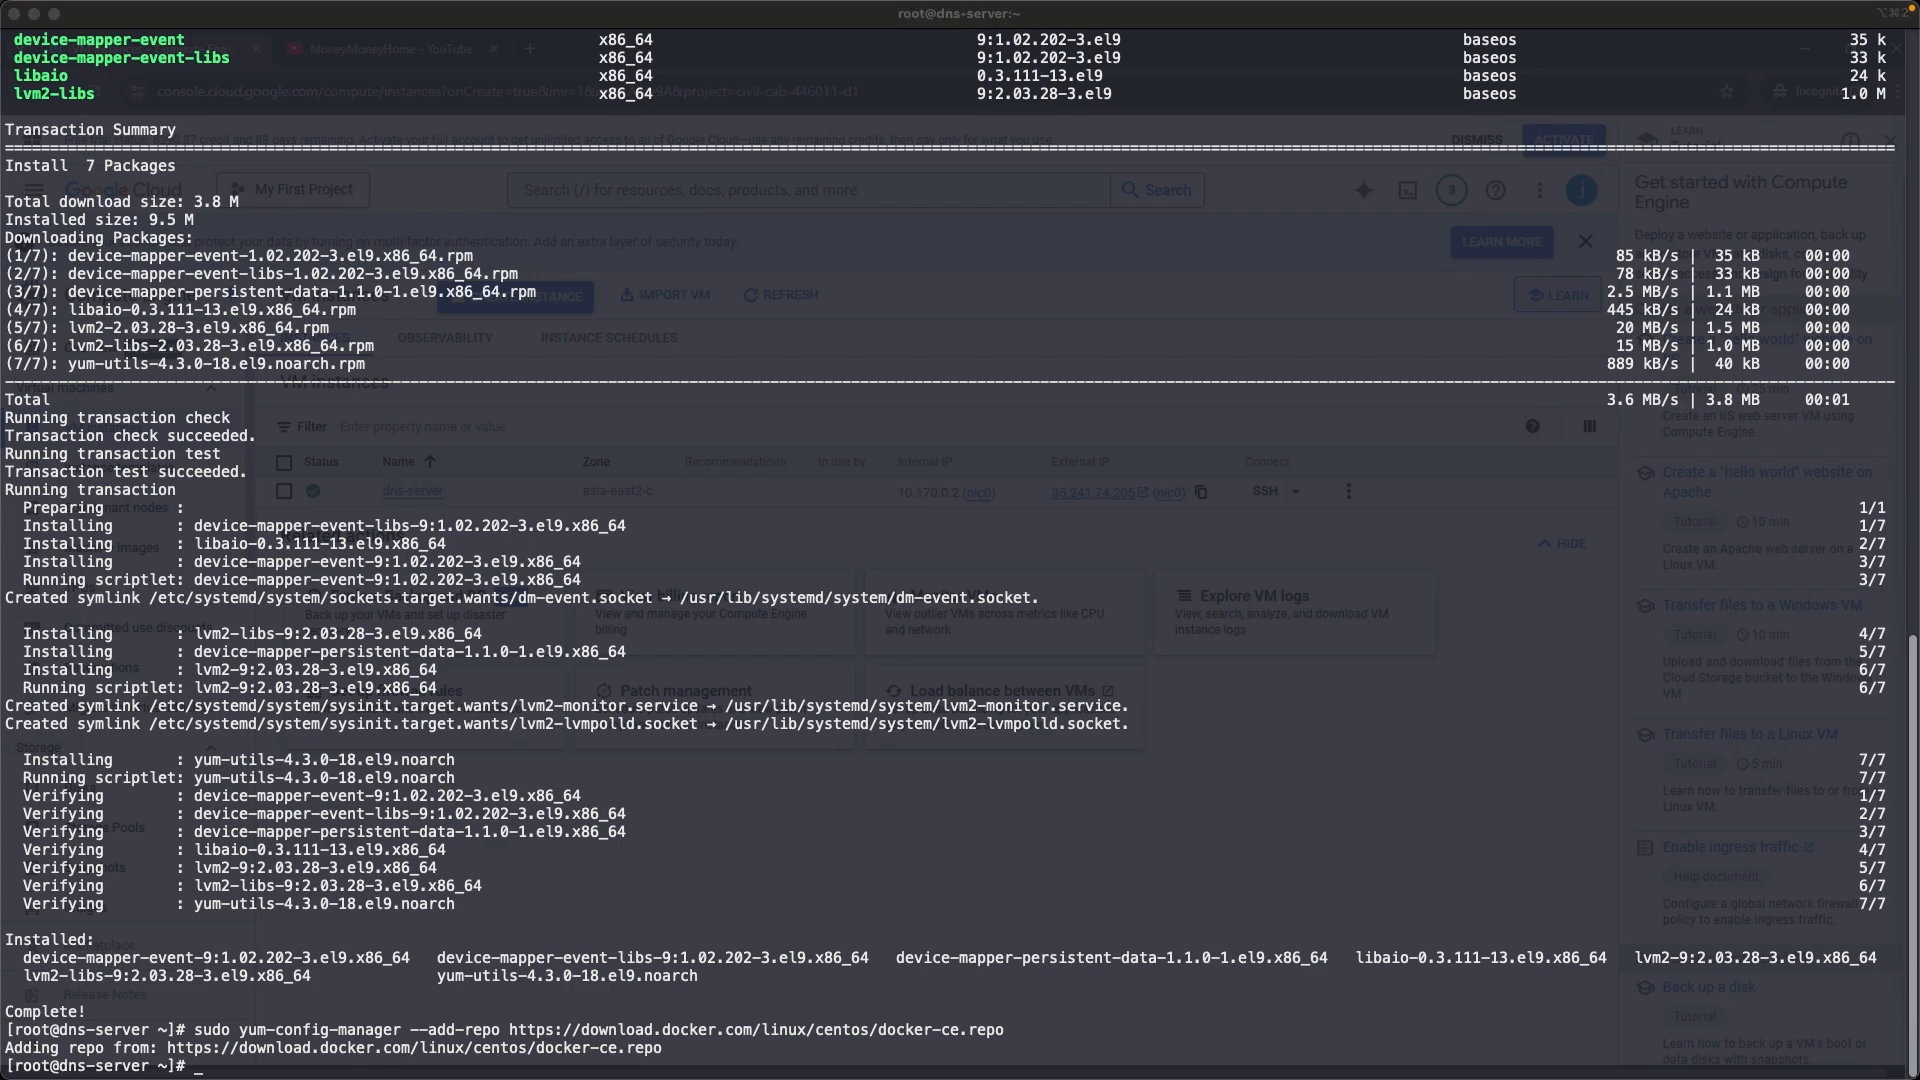The width and height of the screenshot is (1920, 1080).
Task: Open external IP 35.241.74.205 link
Action: tap(1099, 492)
